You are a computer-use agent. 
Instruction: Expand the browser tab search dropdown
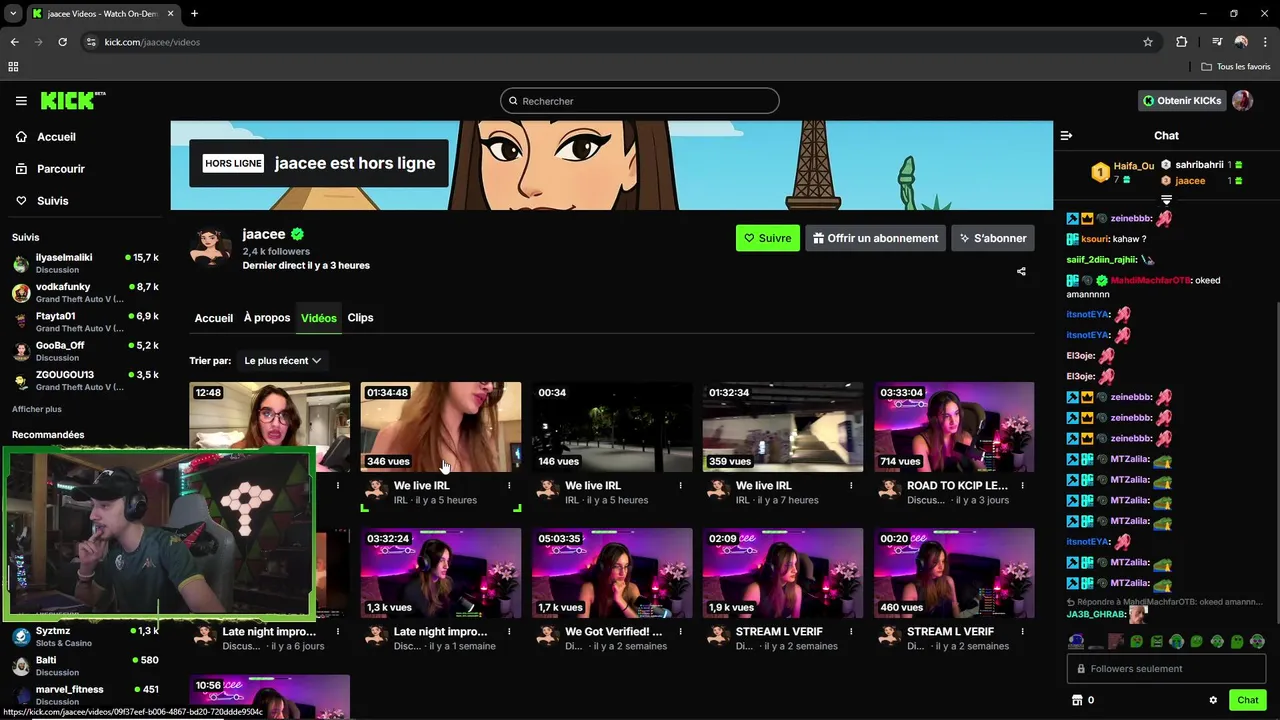click(13, 13)
